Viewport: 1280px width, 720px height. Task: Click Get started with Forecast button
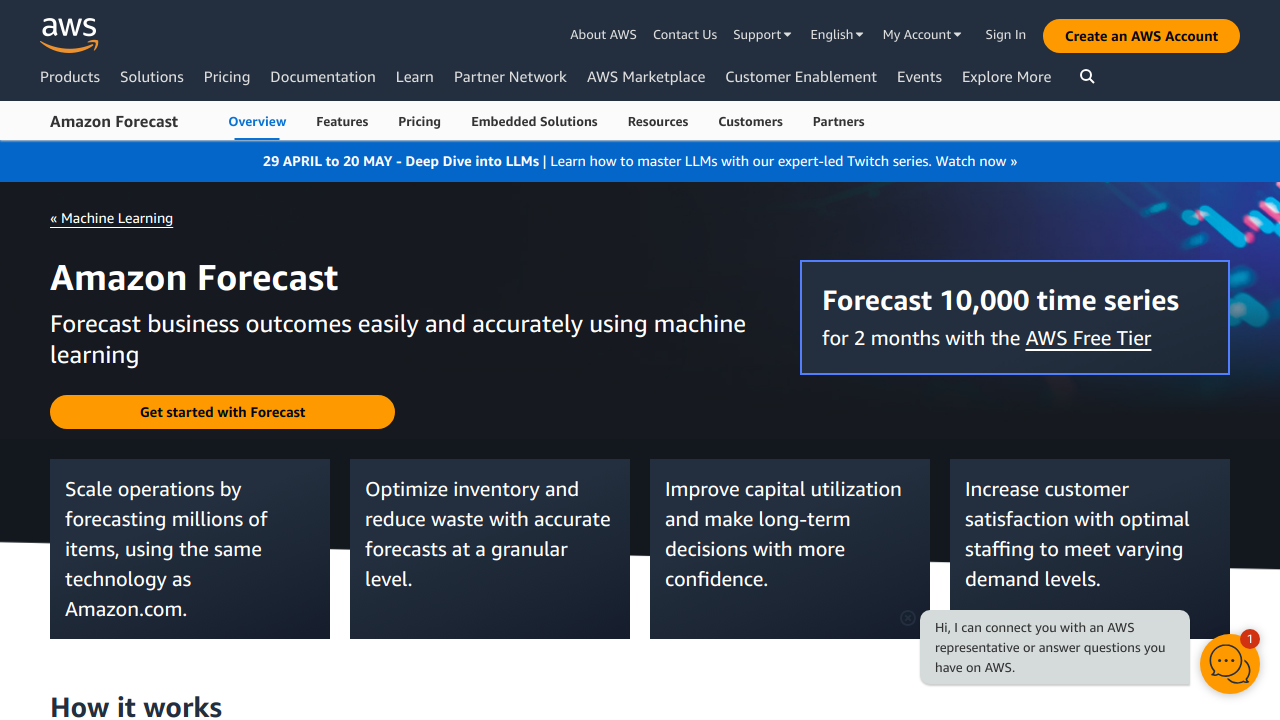(222, 412)
